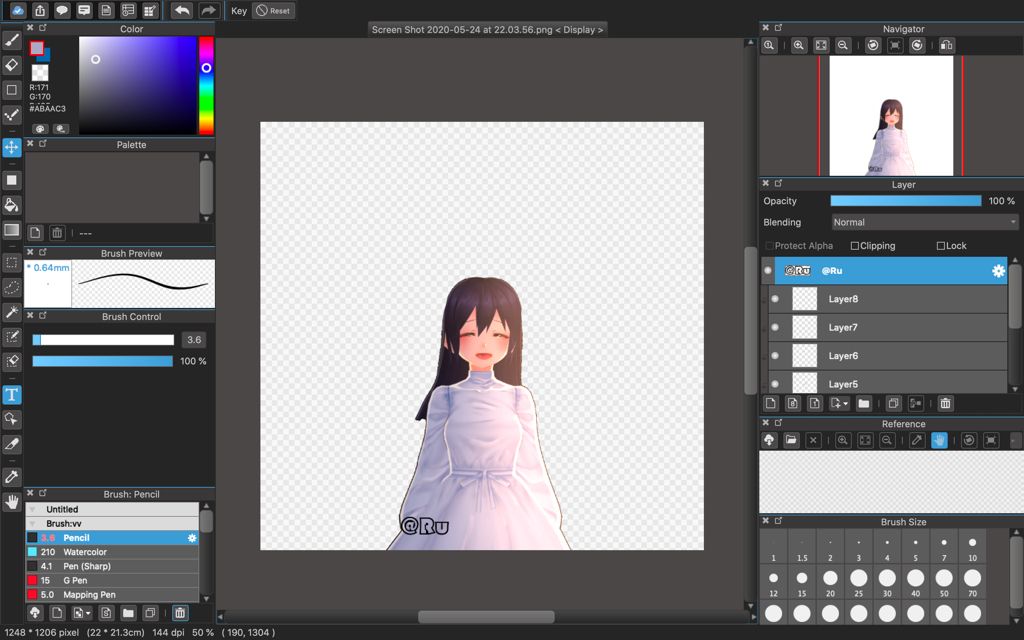Hide Layer6 using its visibility dot
This screenshot has height=640, width=1024.
[775, 356]
